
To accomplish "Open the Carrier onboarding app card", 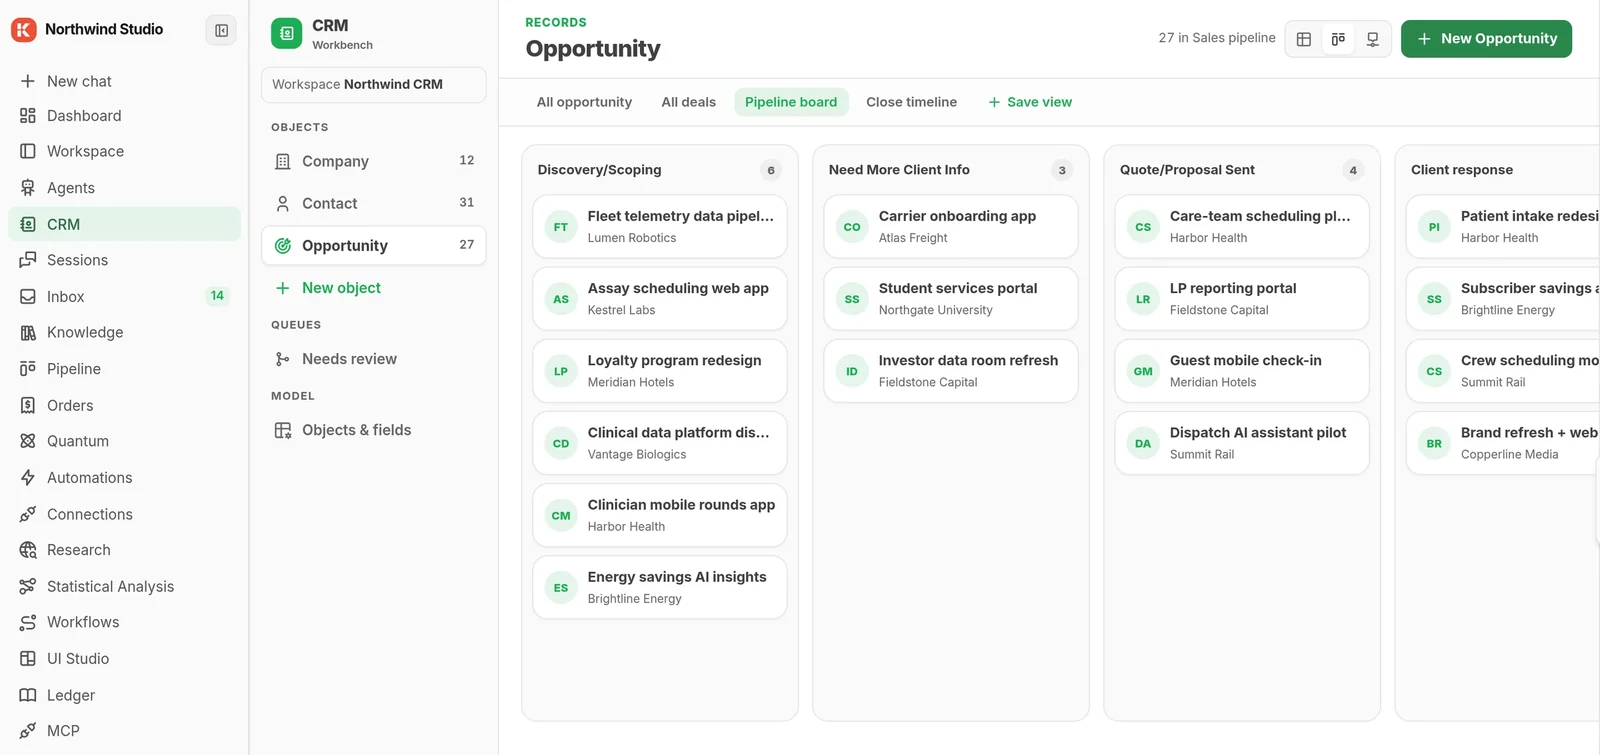I will (x=951, y=227).
